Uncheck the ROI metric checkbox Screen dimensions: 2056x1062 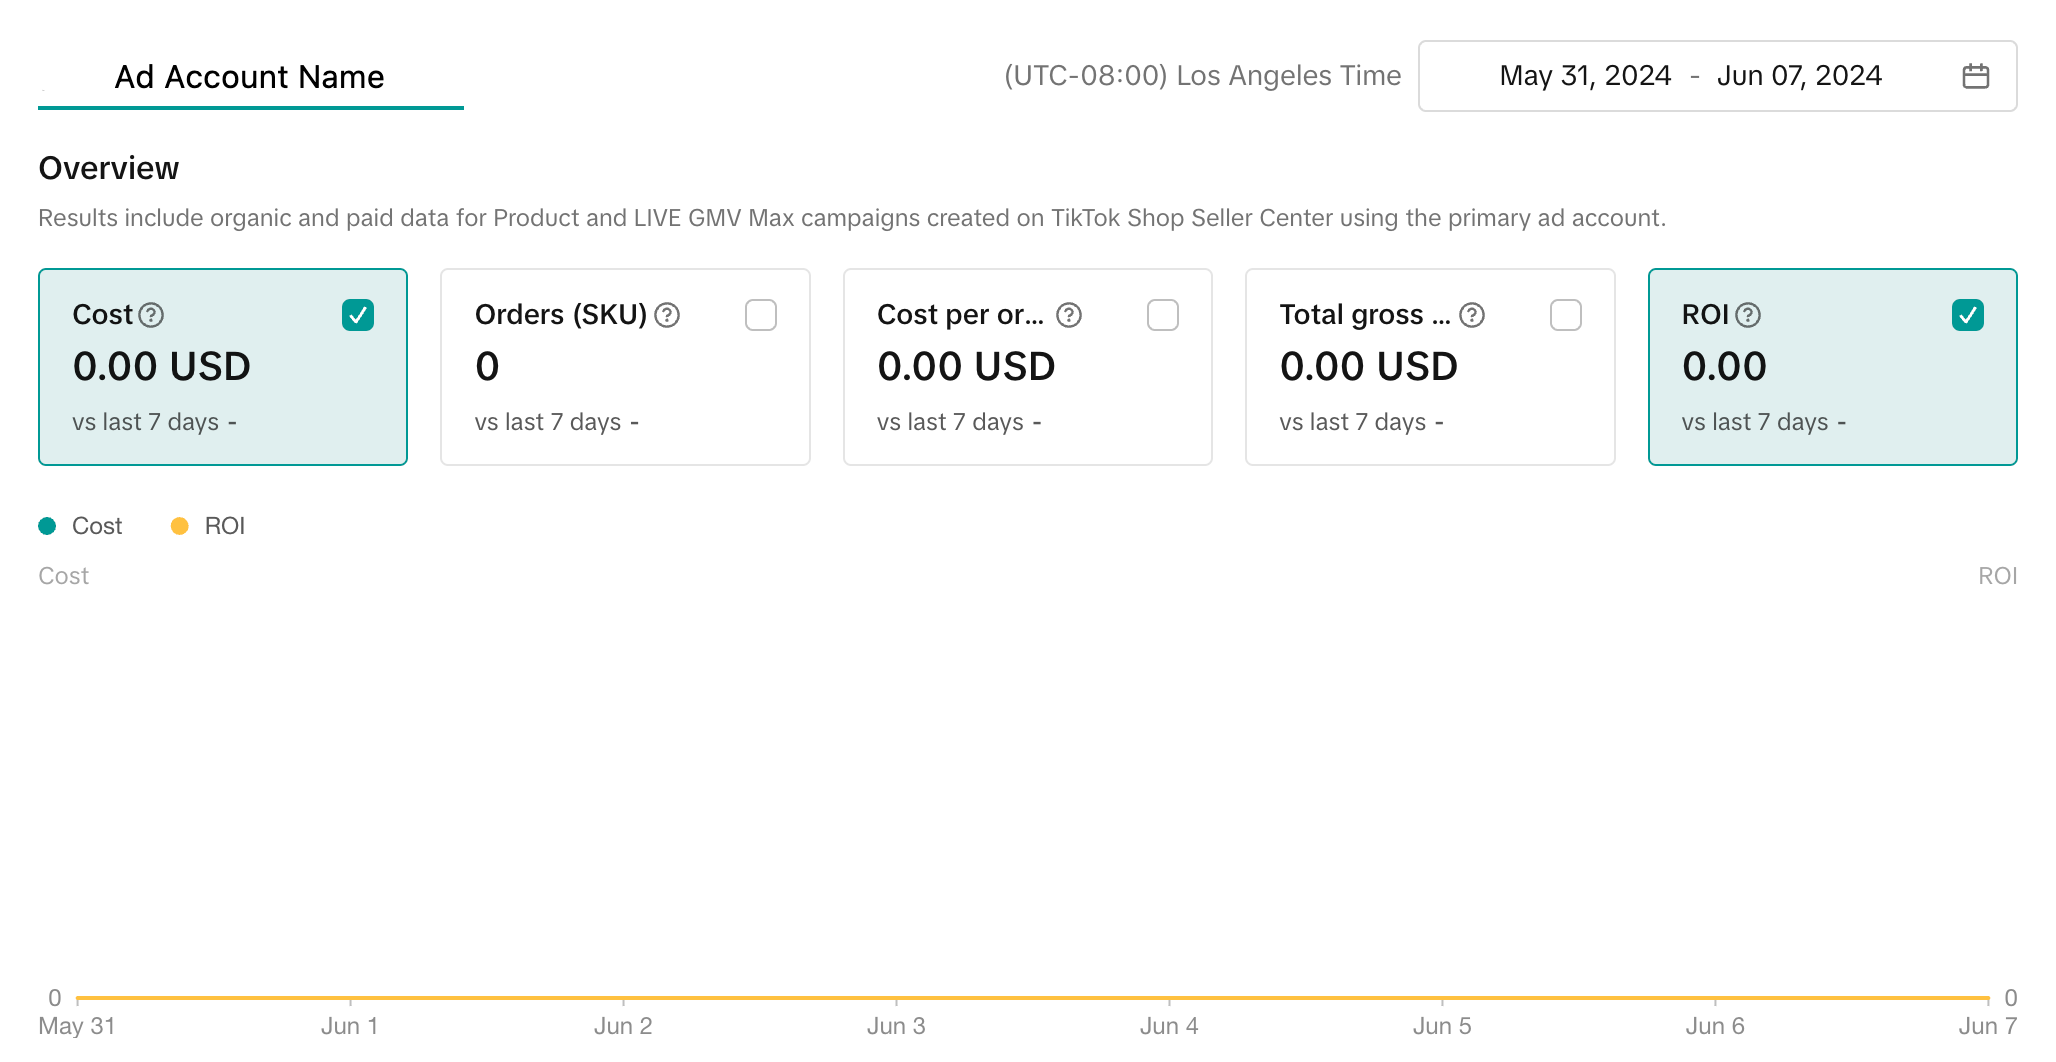(x=1968, y=315)
